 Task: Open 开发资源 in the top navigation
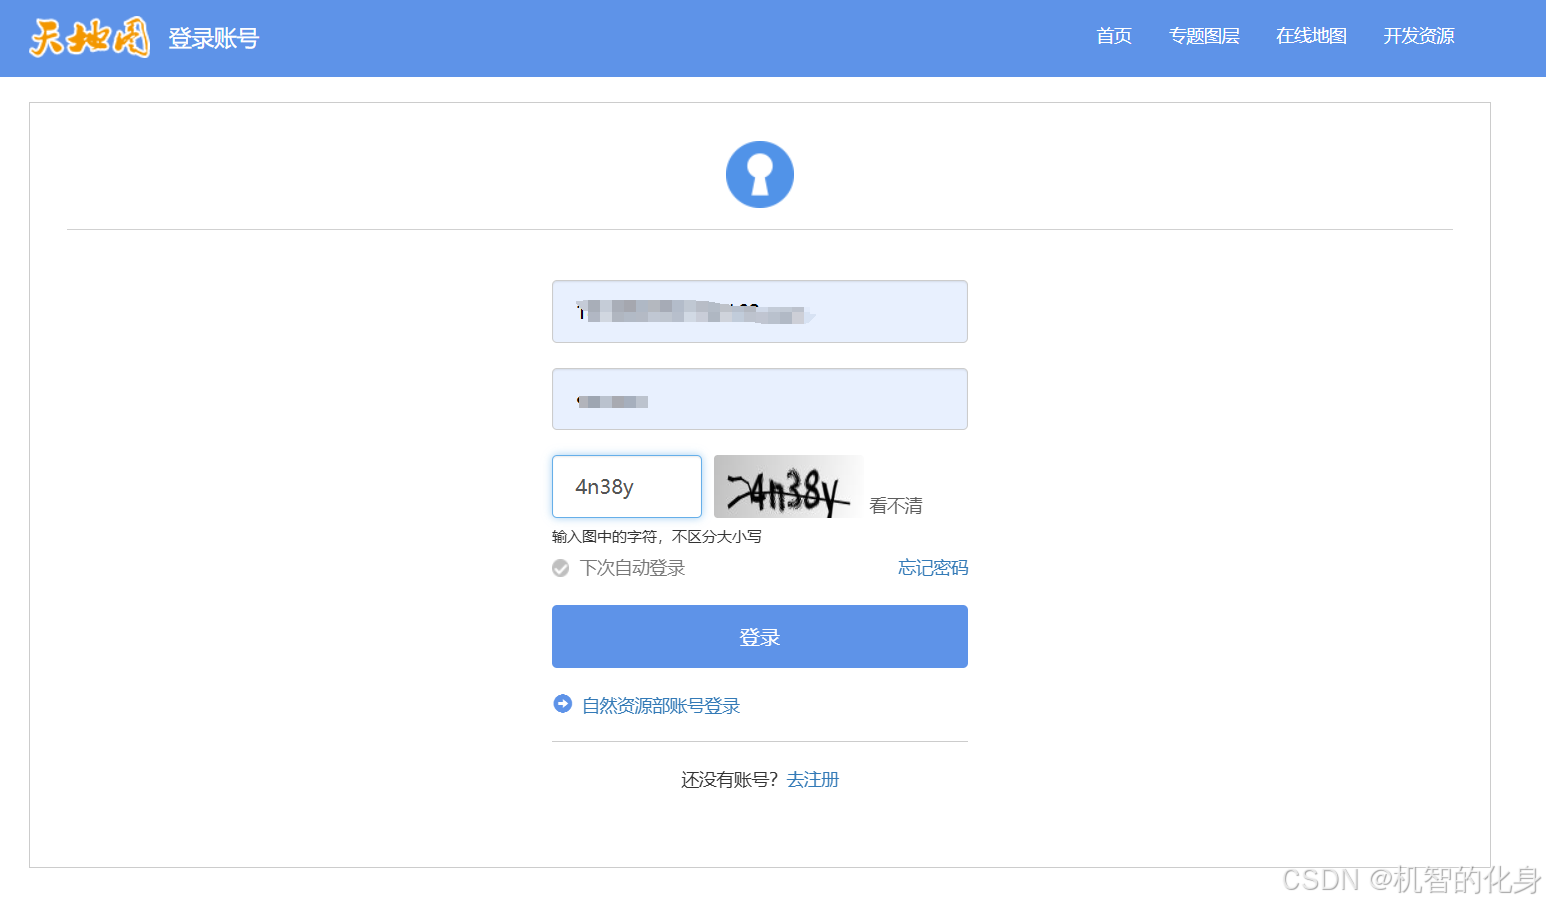pyautogui.click(x=1418, y=36)
